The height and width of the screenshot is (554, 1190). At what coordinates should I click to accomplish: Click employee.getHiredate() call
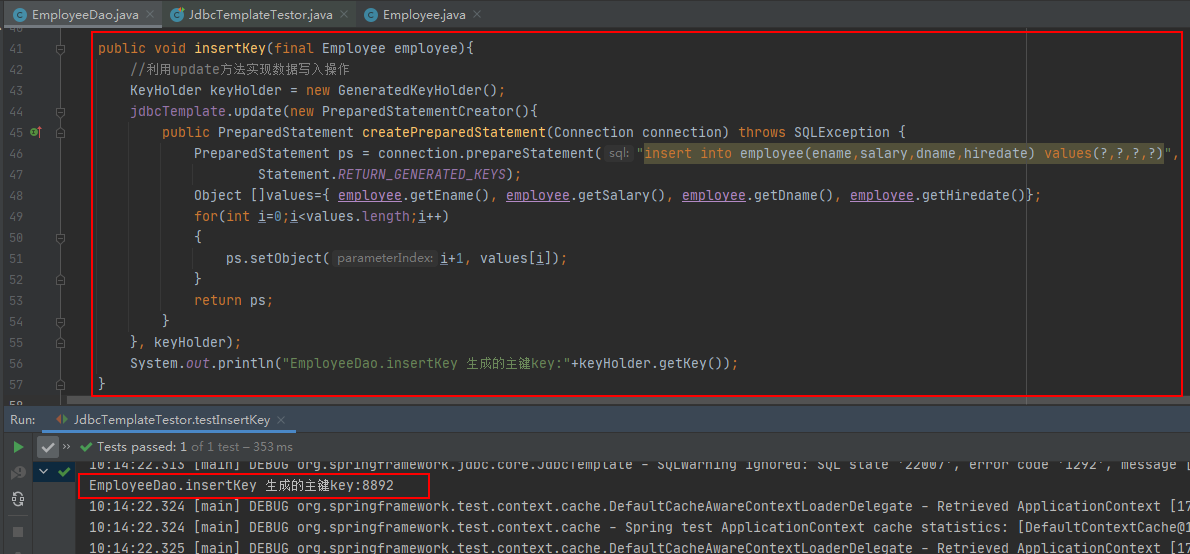pos(937,195)
